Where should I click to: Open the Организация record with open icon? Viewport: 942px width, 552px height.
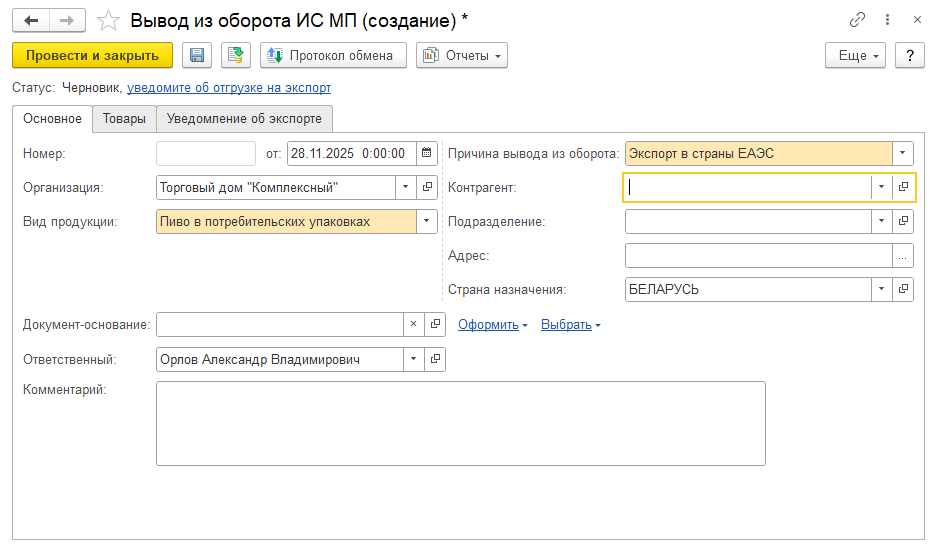click(x=427, y=187)
